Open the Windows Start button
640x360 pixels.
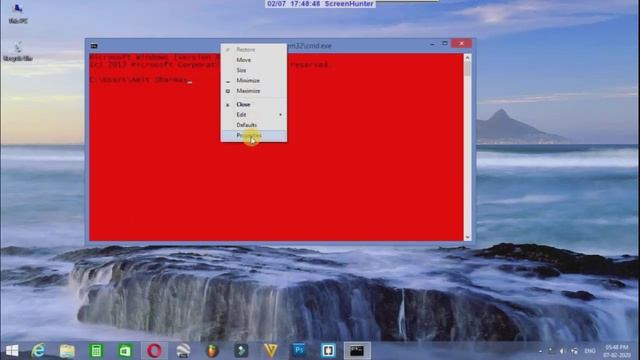point(12,351)
